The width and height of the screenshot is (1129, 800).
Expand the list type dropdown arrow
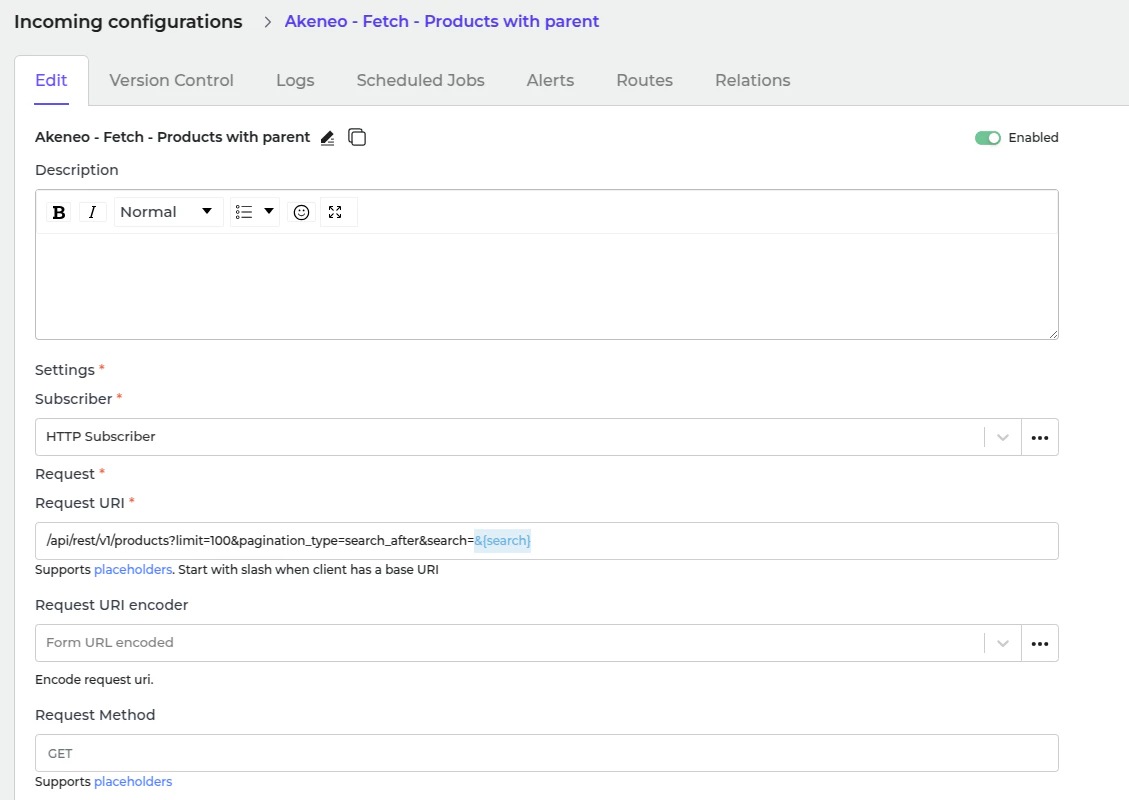(269, 212)
